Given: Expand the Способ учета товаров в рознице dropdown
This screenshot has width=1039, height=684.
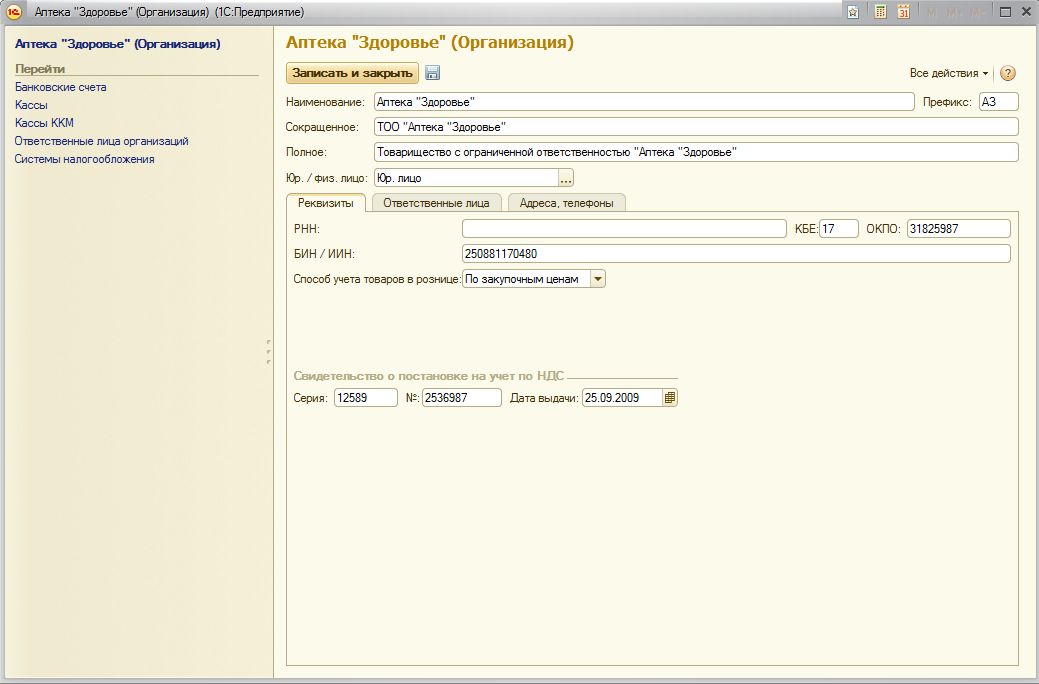Looking at the screenshot, I should pos(598,280).
